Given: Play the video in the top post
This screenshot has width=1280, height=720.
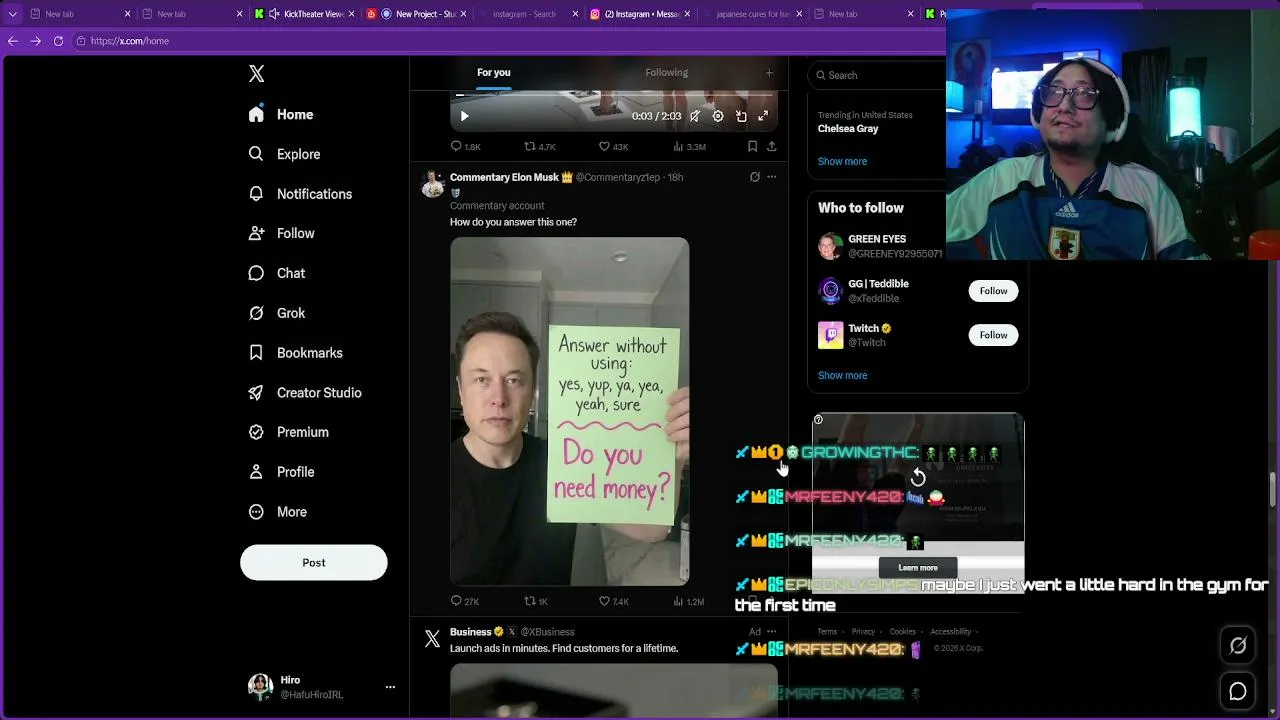Looking at the screenshot, I should [x=464, y=116].
